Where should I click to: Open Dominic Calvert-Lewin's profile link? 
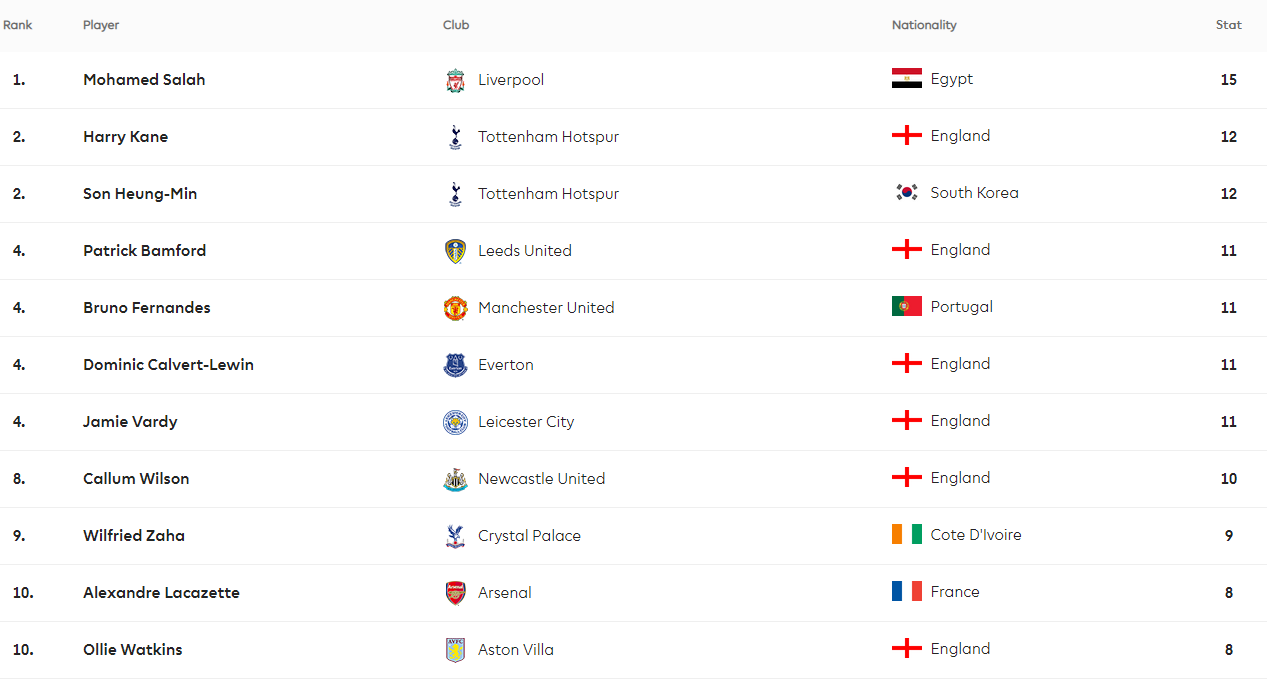tap(168, 365)
